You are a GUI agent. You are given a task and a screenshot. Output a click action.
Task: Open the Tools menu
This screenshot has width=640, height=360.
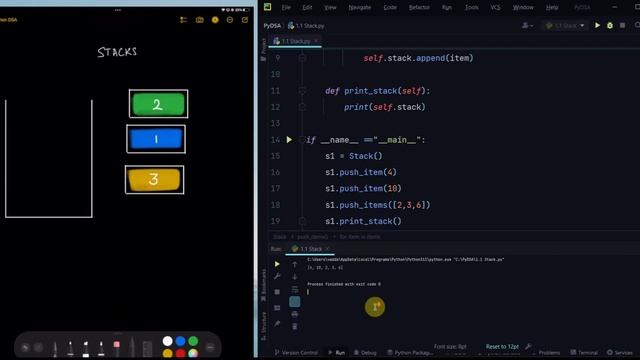[x=472, y=7]
